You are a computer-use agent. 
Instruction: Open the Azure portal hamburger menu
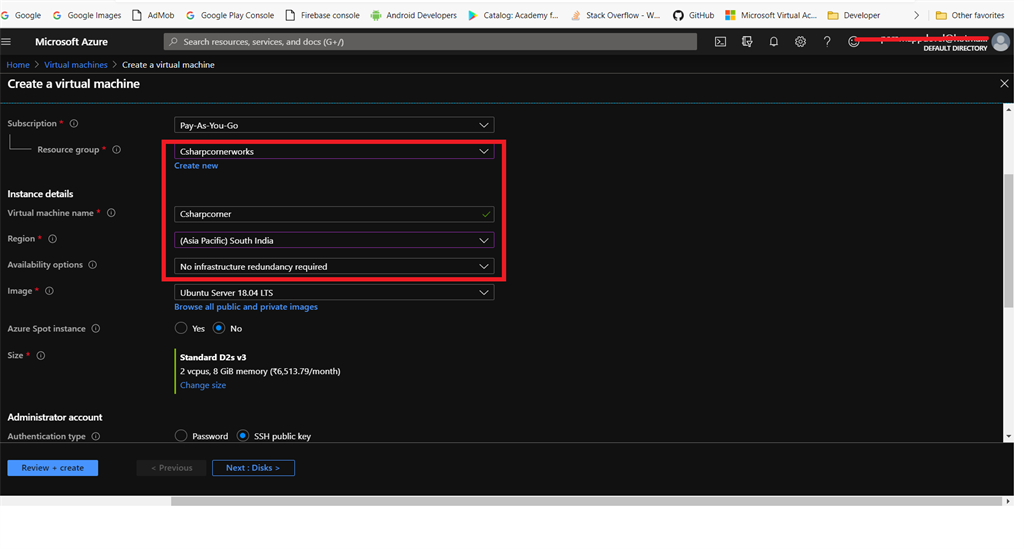point(7,42)
